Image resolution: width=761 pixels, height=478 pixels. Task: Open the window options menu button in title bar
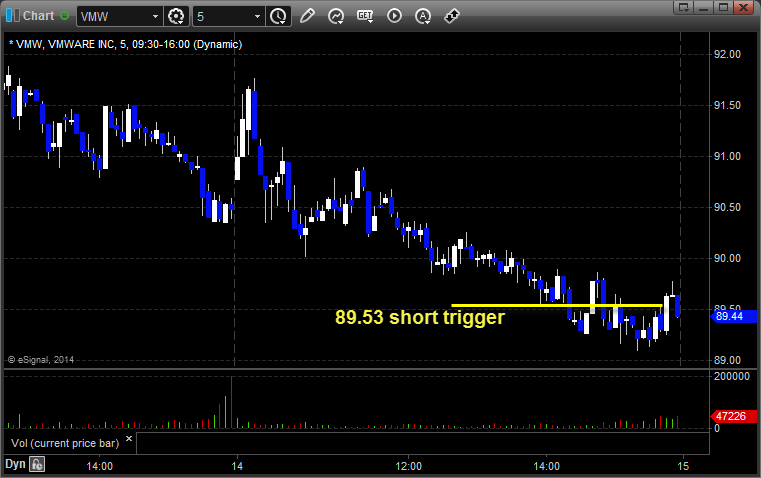(684, 7)
